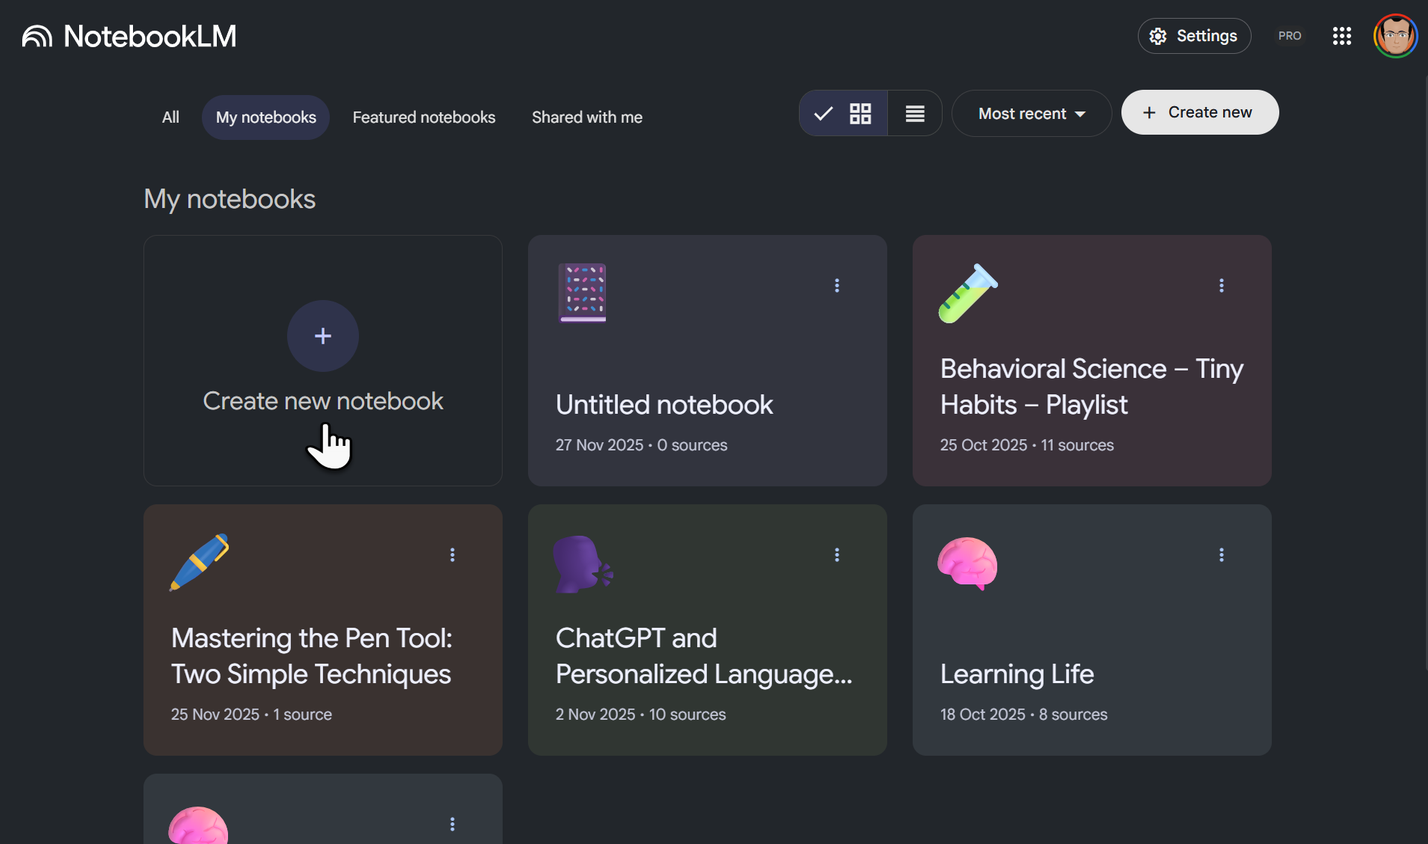Click the speaking head emoji icon

click(x=583, y=564)
